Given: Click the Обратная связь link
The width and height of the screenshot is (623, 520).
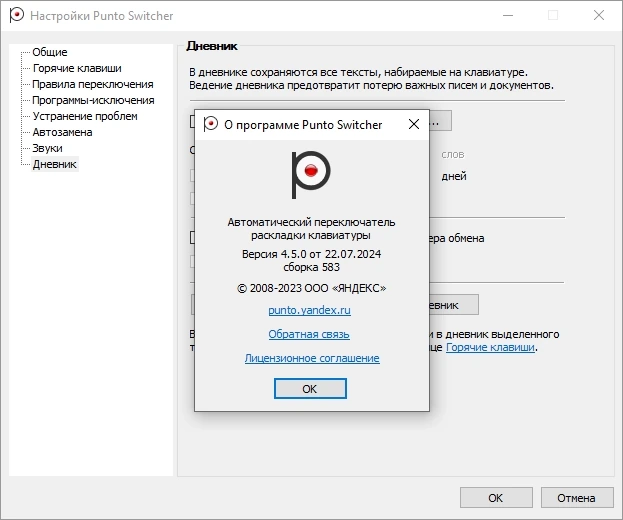Looking at the screenshot, I should (309, 334).
